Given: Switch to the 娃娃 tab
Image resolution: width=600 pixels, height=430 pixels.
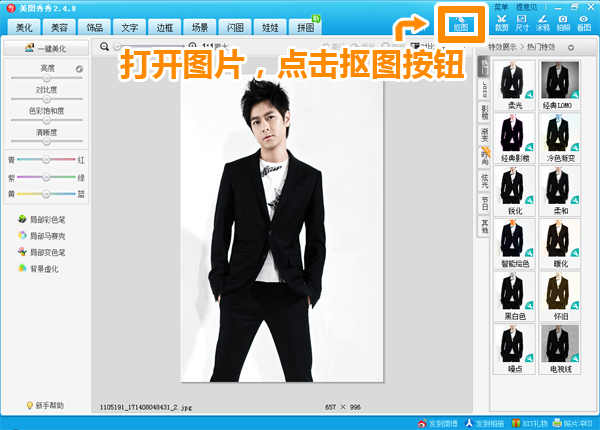Looking at the screenshot, I should 271,28.
